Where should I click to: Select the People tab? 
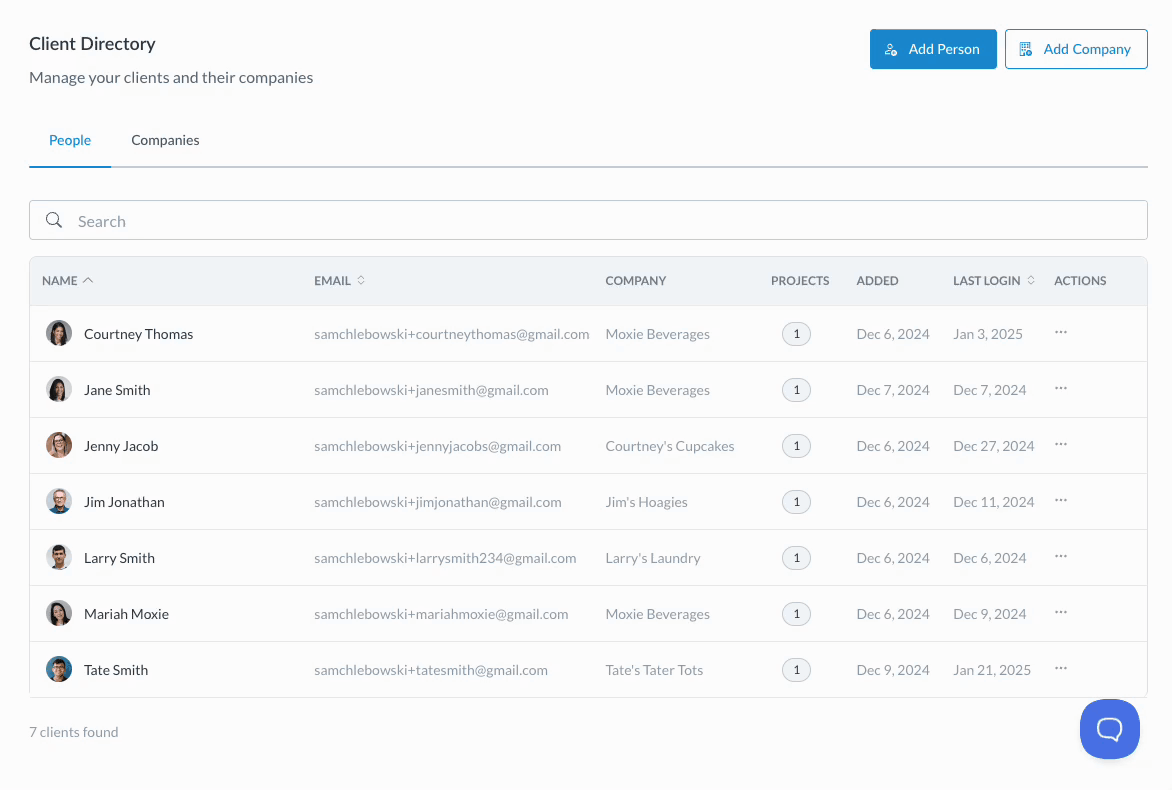pyautogui.click(x=70, y=141)
